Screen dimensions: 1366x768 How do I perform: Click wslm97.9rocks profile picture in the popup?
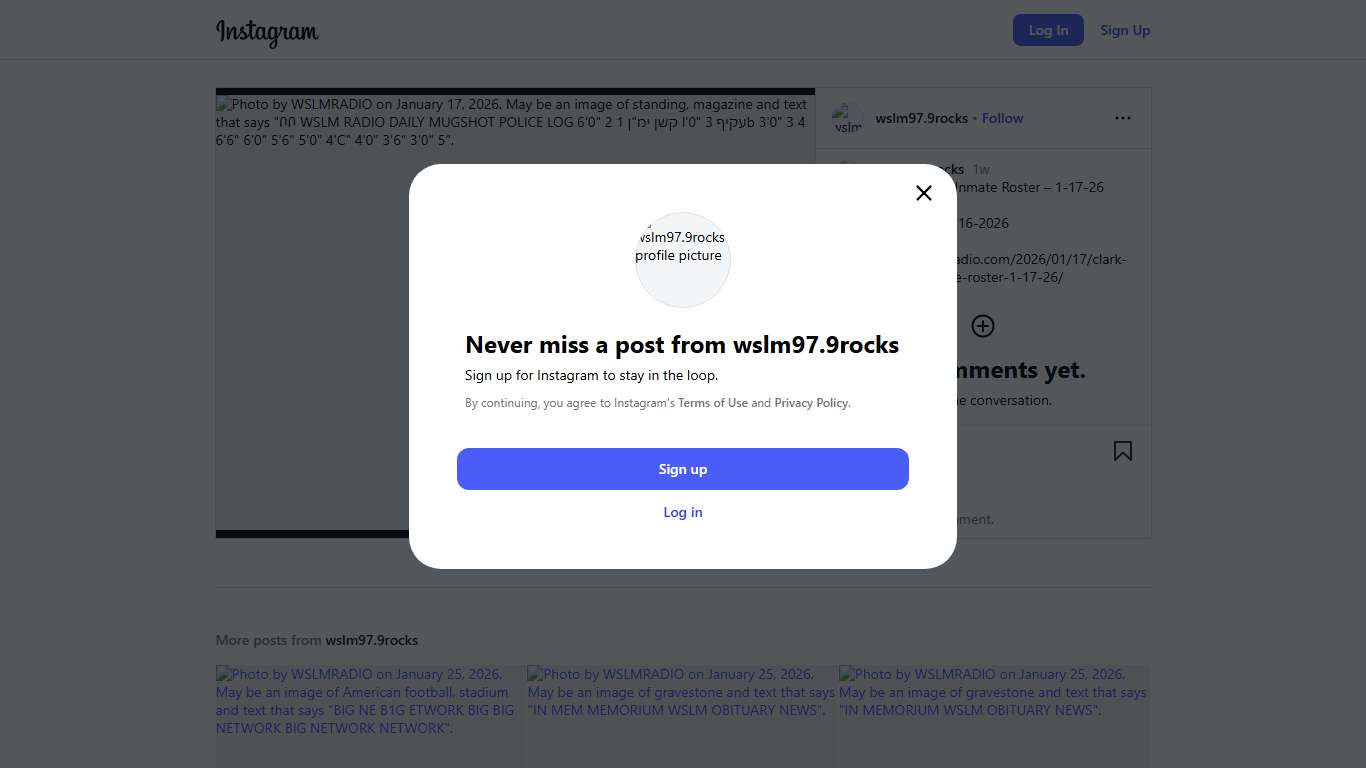(683, 259)
